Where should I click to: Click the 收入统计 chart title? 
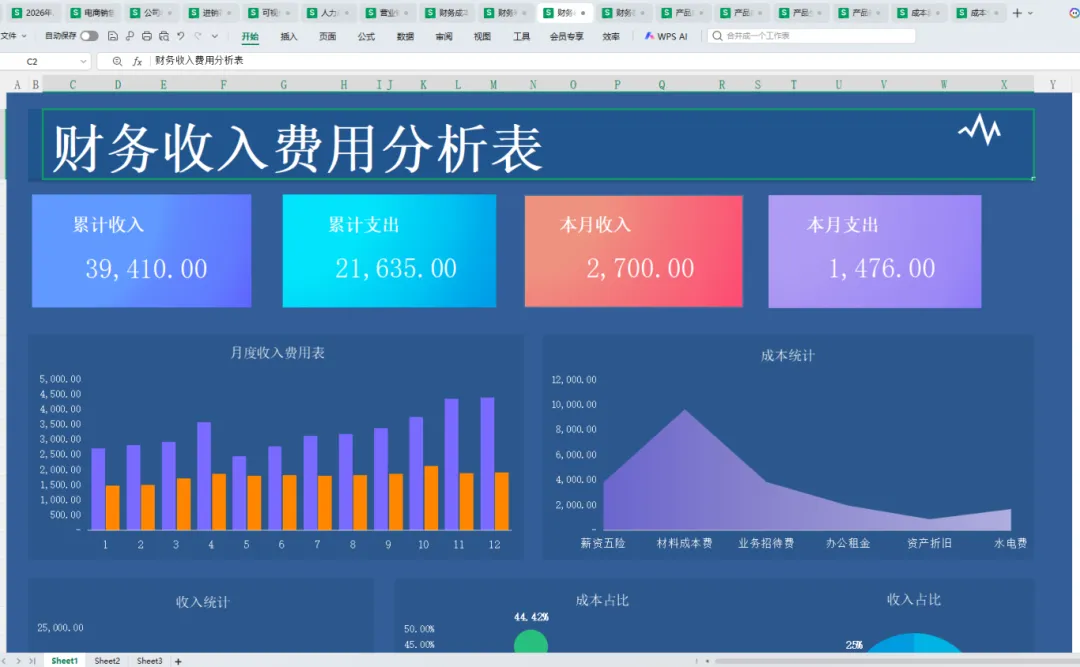pos(202,602)
